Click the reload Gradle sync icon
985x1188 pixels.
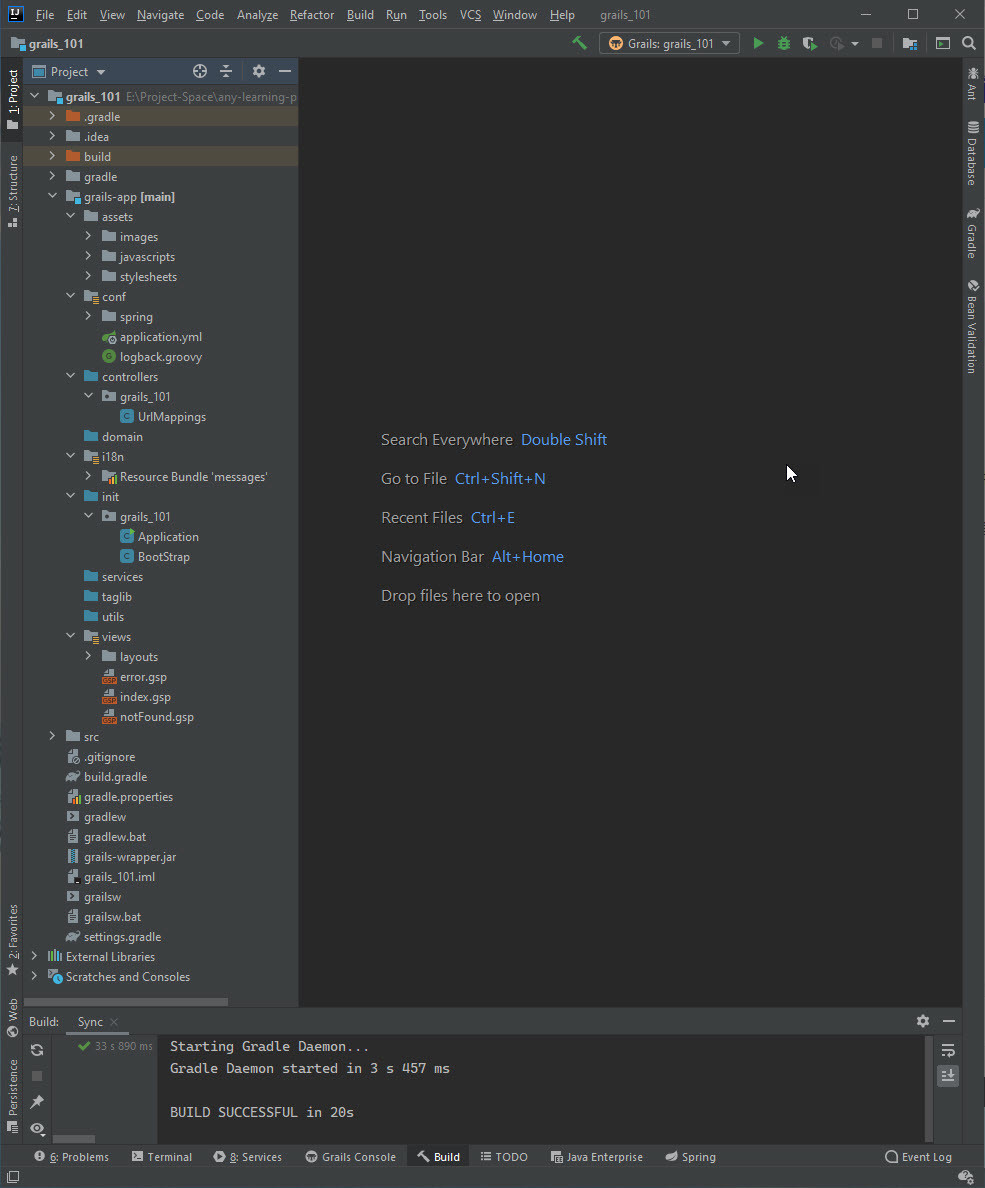click(36, 1050)
